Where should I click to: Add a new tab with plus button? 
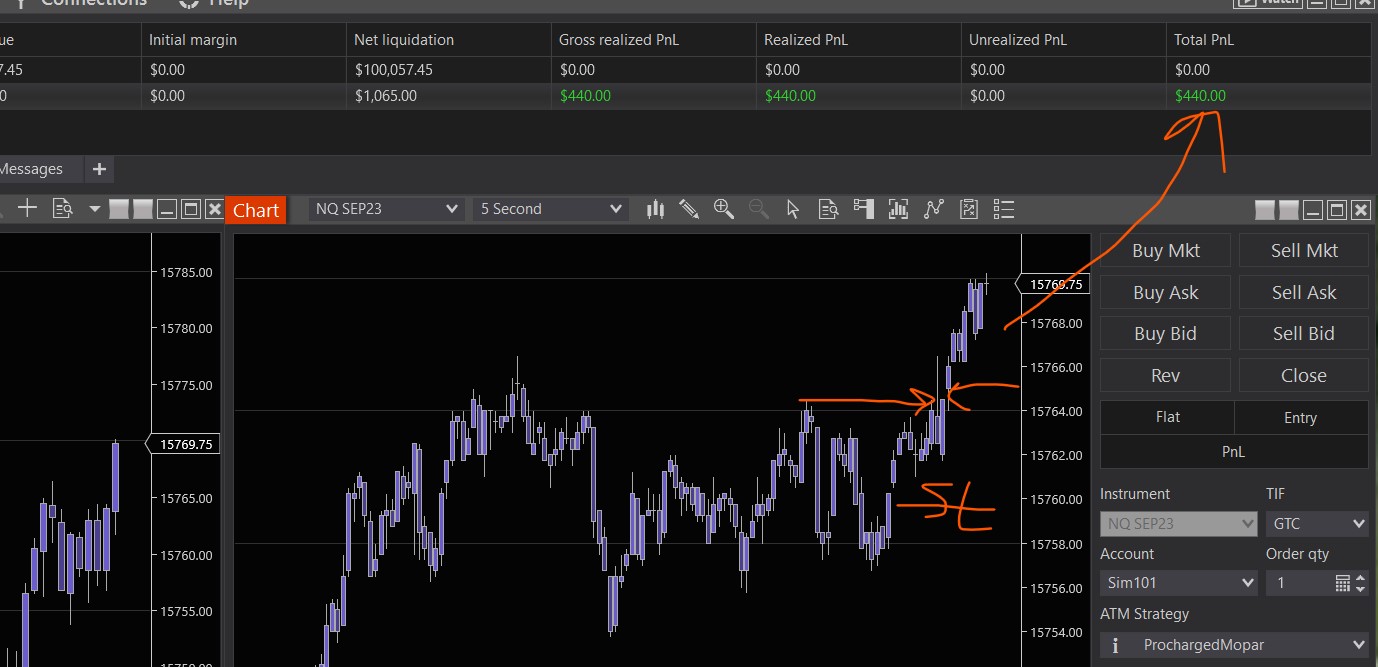[99, 169]
